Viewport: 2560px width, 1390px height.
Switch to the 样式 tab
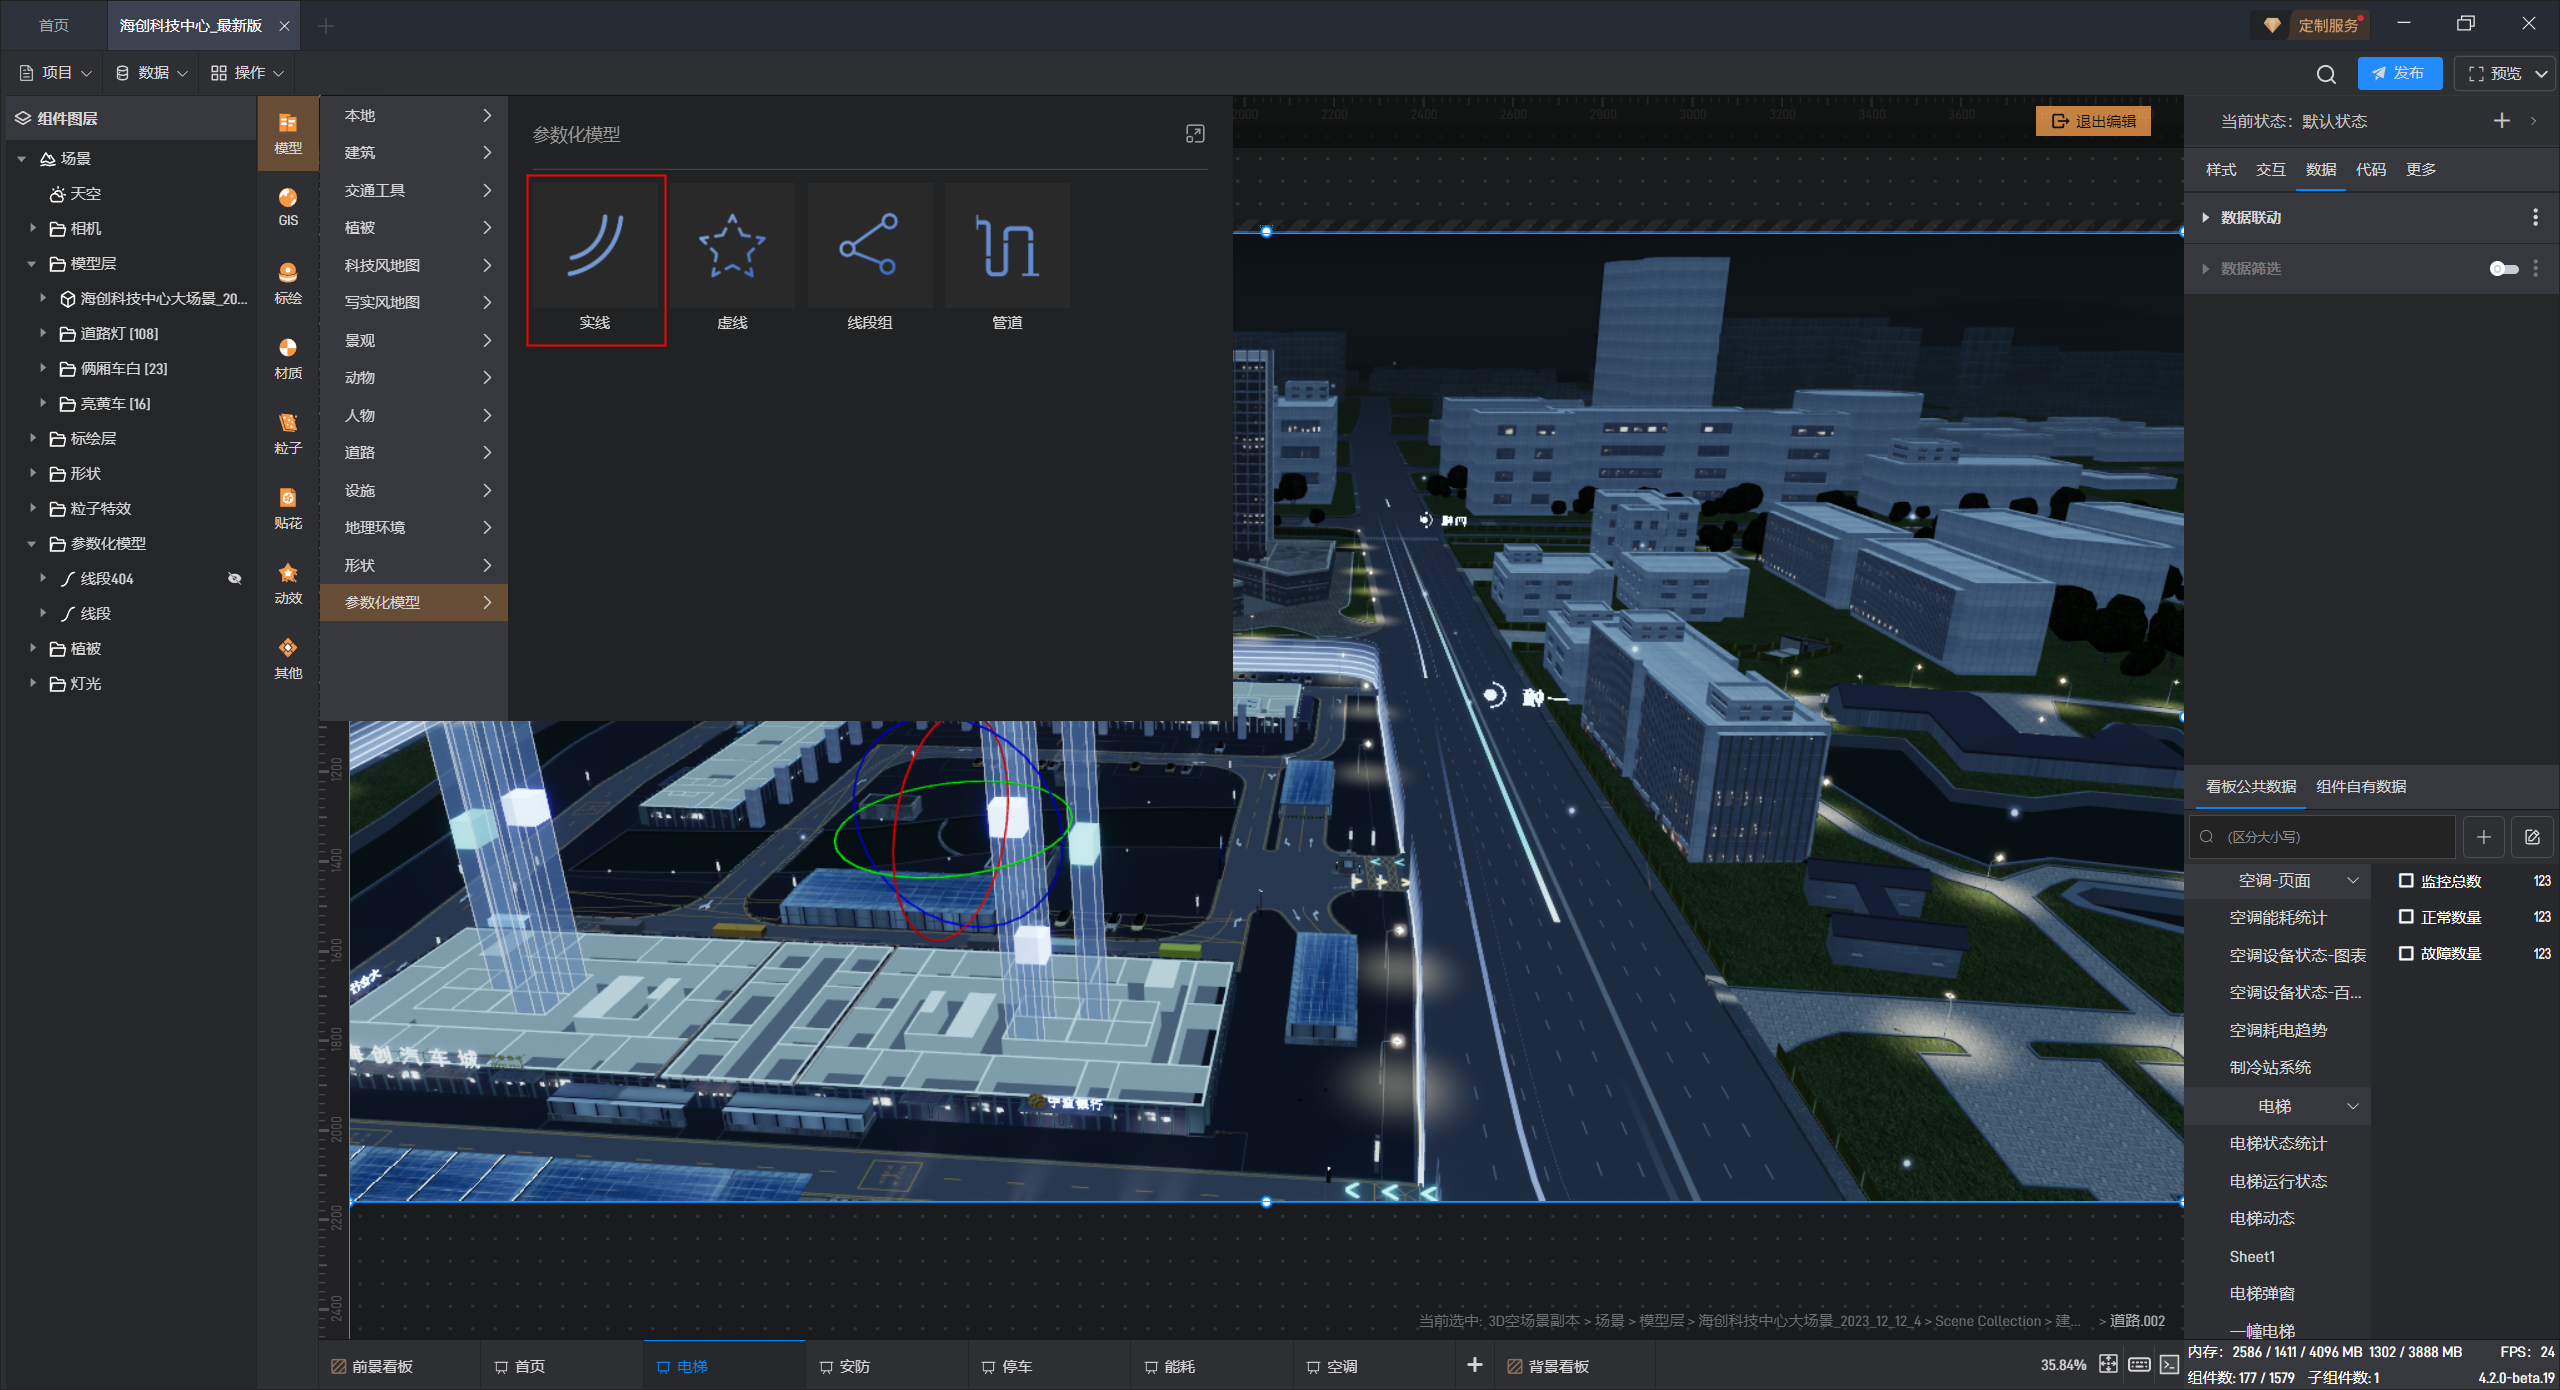click(2220, 169)
